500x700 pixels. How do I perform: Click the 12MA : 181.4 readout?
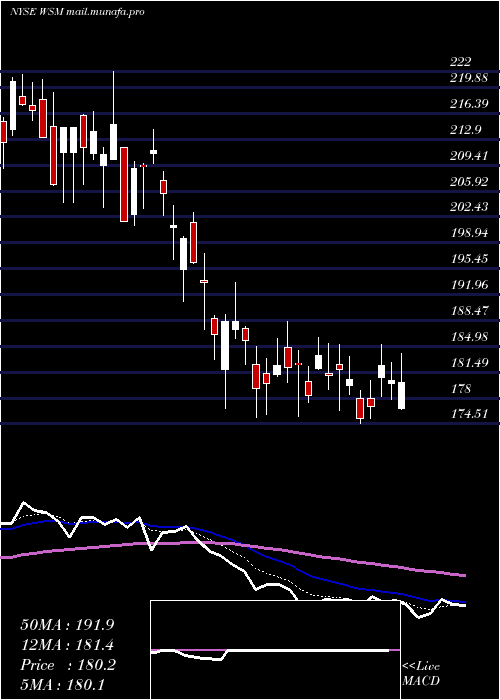pyautogui.click(x=67, y=645)
